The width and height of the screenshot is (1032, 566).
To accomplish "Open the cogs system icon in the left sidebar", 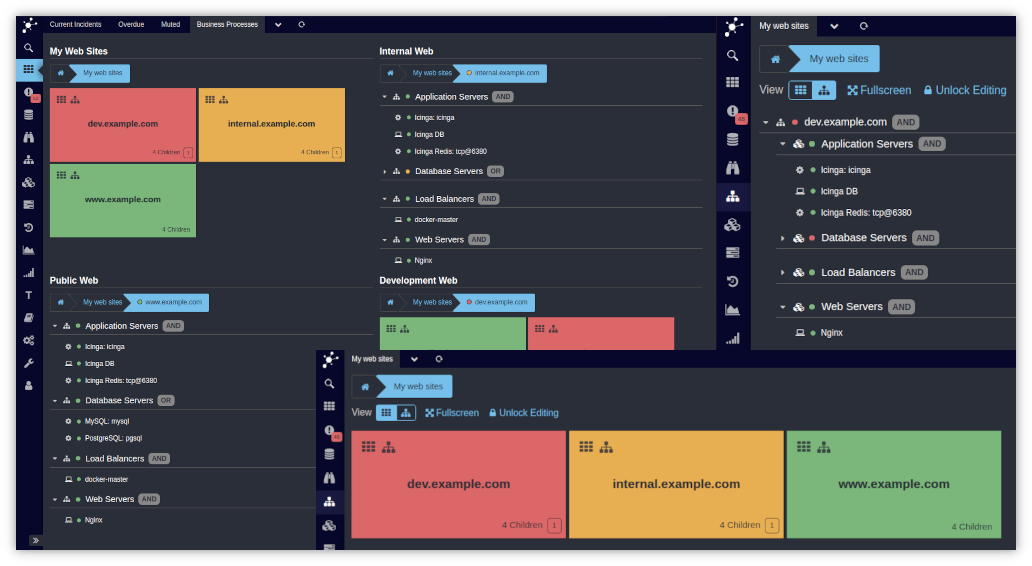I will 29,340.
